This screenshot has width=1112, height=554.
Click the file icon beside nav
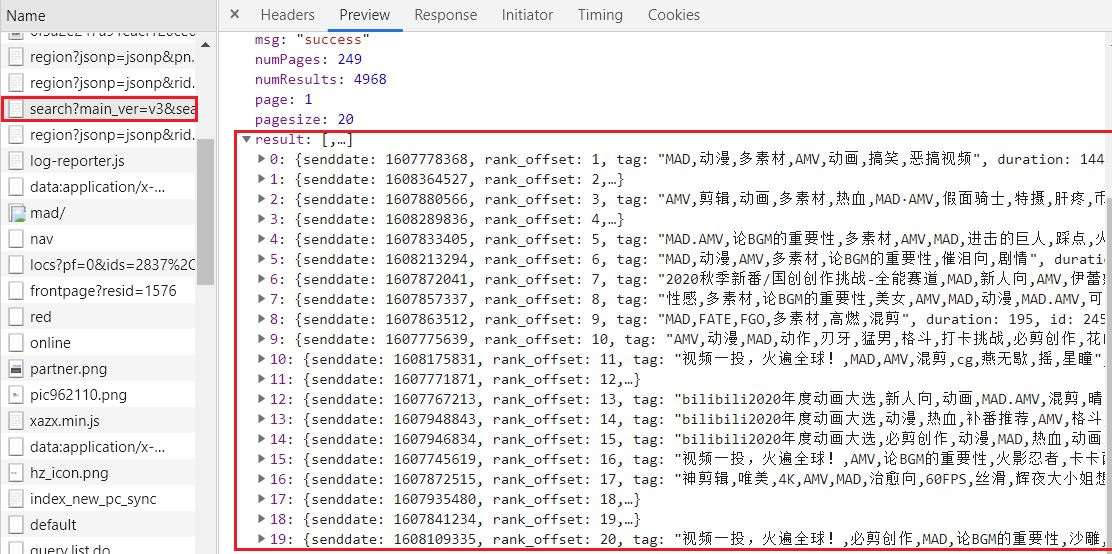pyautogui.click(x=16, y=239)
